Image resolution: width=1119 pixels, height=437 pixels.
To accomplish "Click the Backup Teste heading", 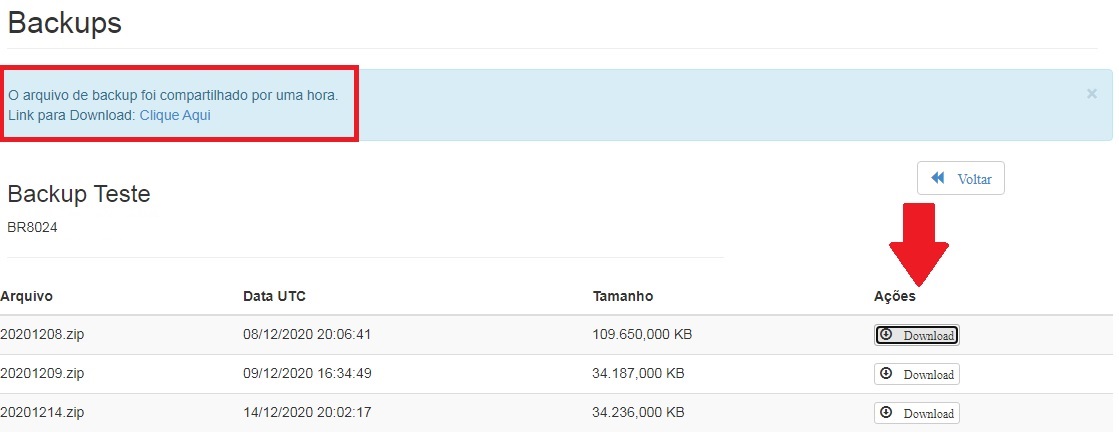I will pyautogui.click(x=79, y=194).
